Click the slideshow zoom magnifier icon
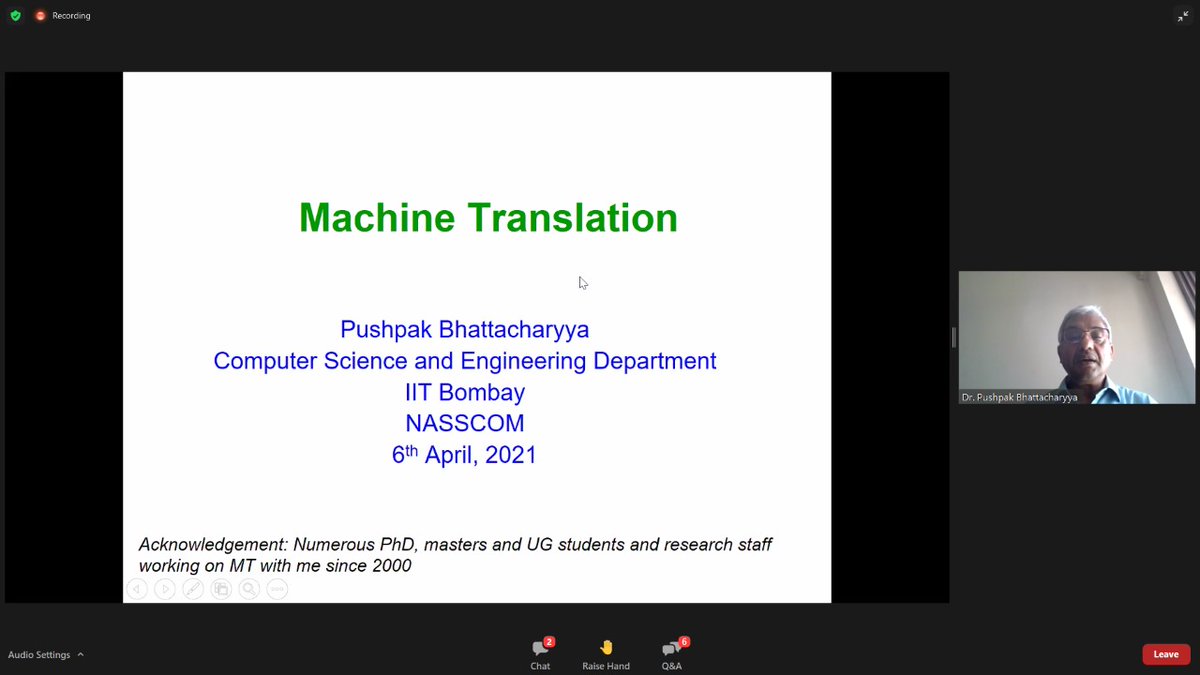1200x675 pixels. click(249, 589)
